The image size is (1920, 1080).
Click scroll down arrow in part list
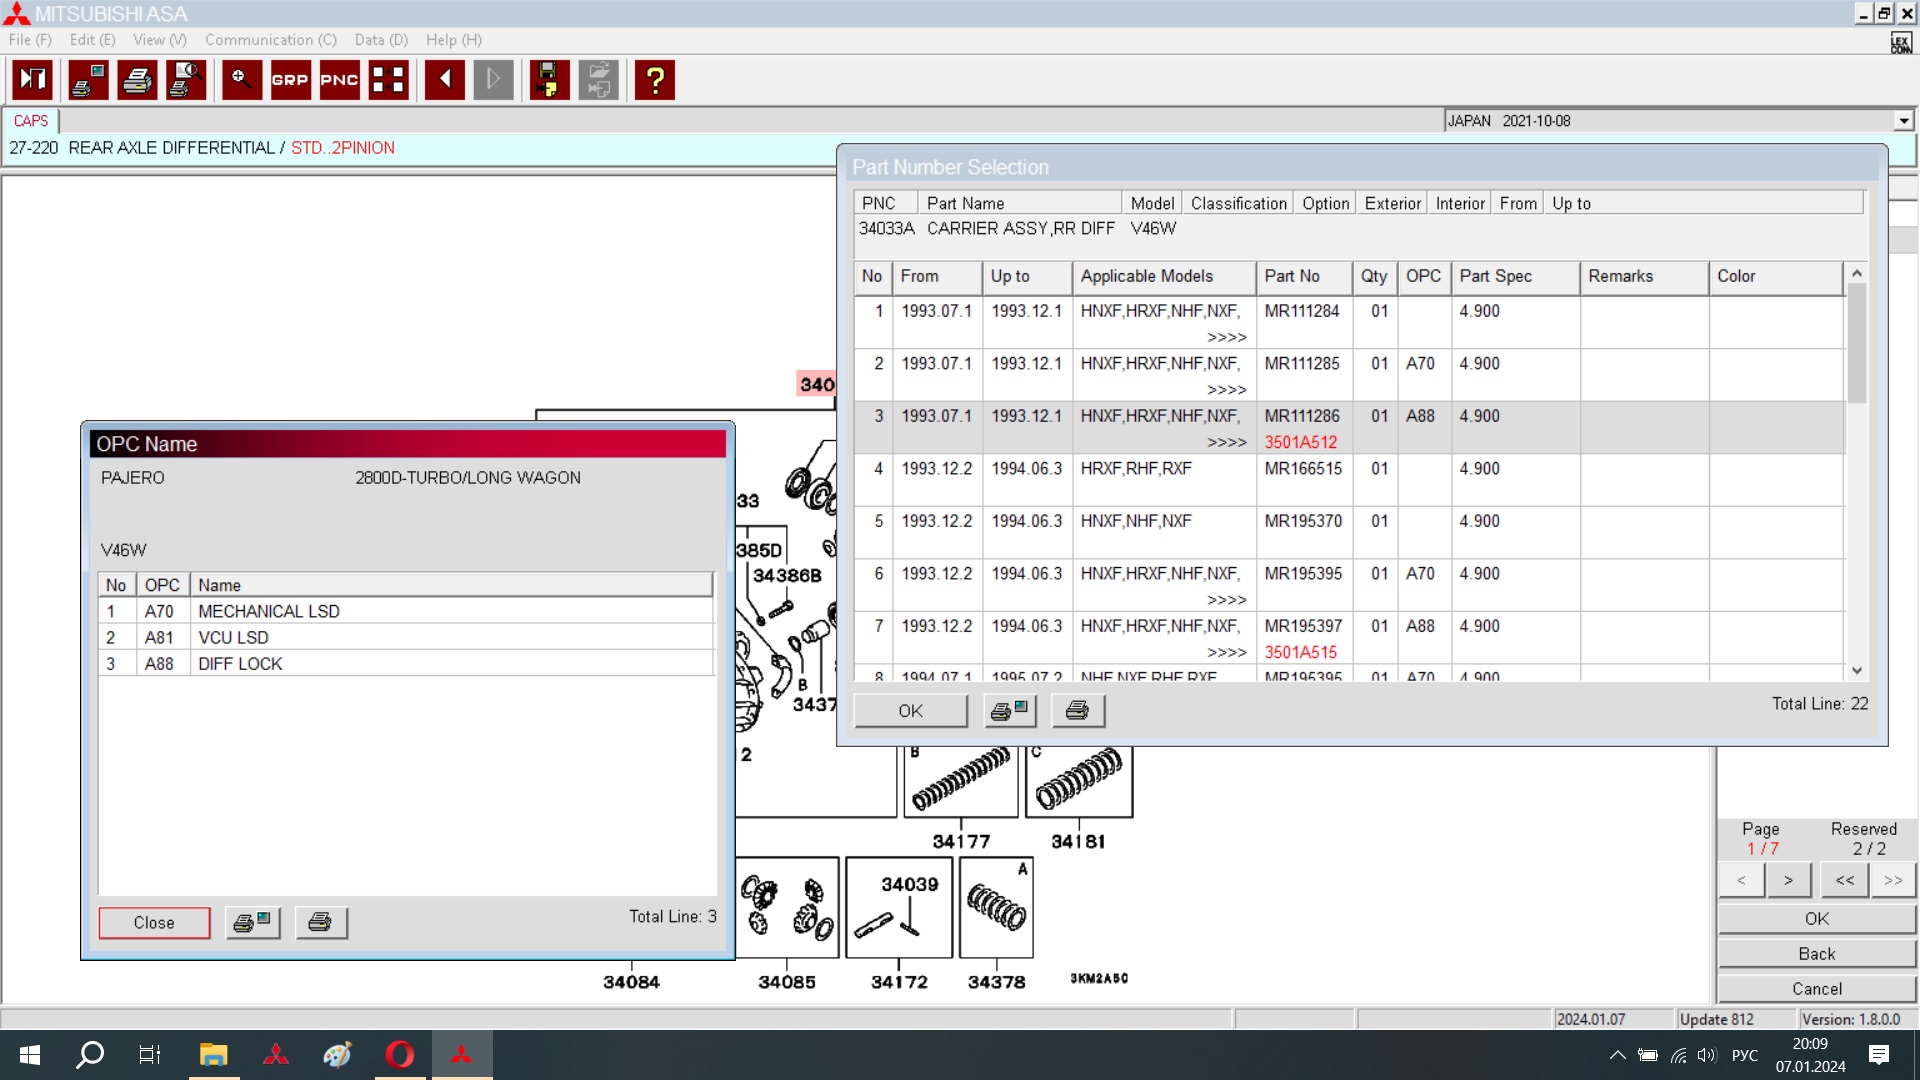tap(1857, 671)
